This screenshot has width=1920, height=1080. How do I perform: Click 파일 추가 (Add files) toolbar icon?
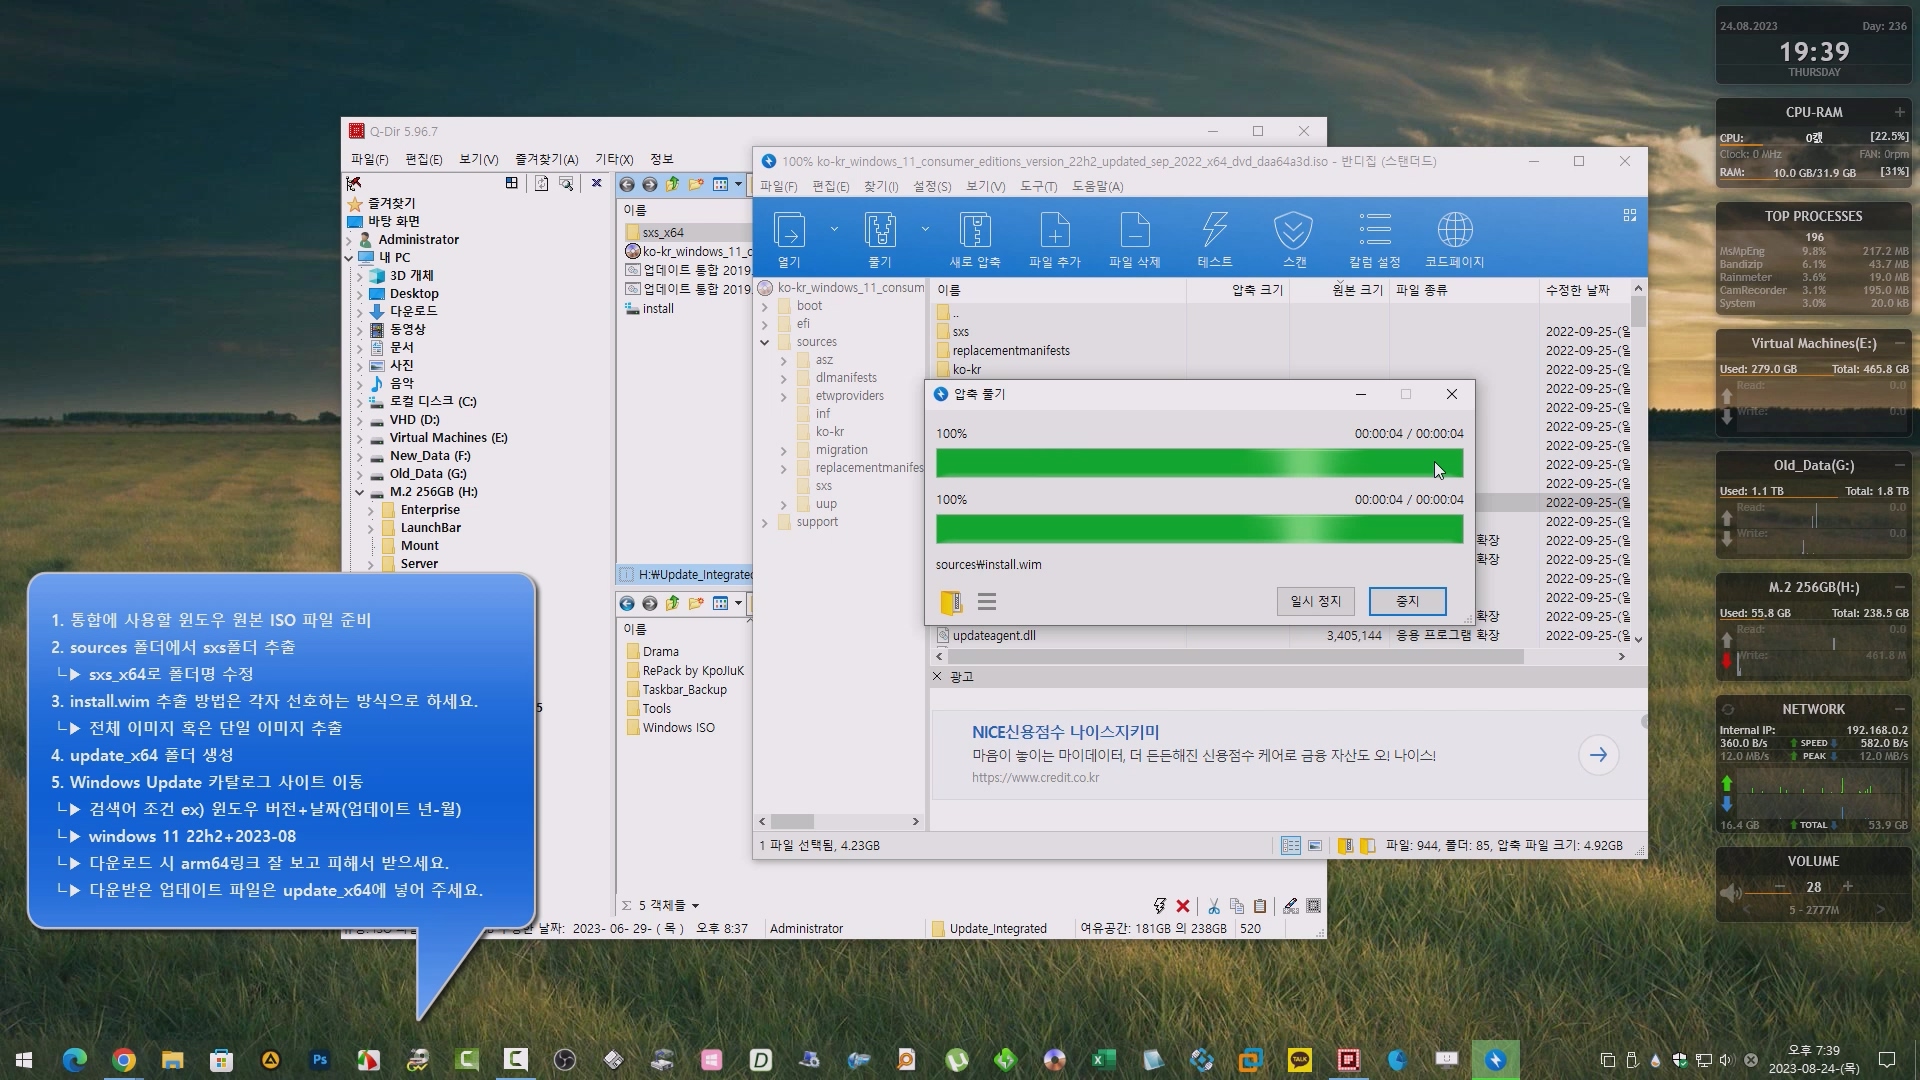point(1055,240)
